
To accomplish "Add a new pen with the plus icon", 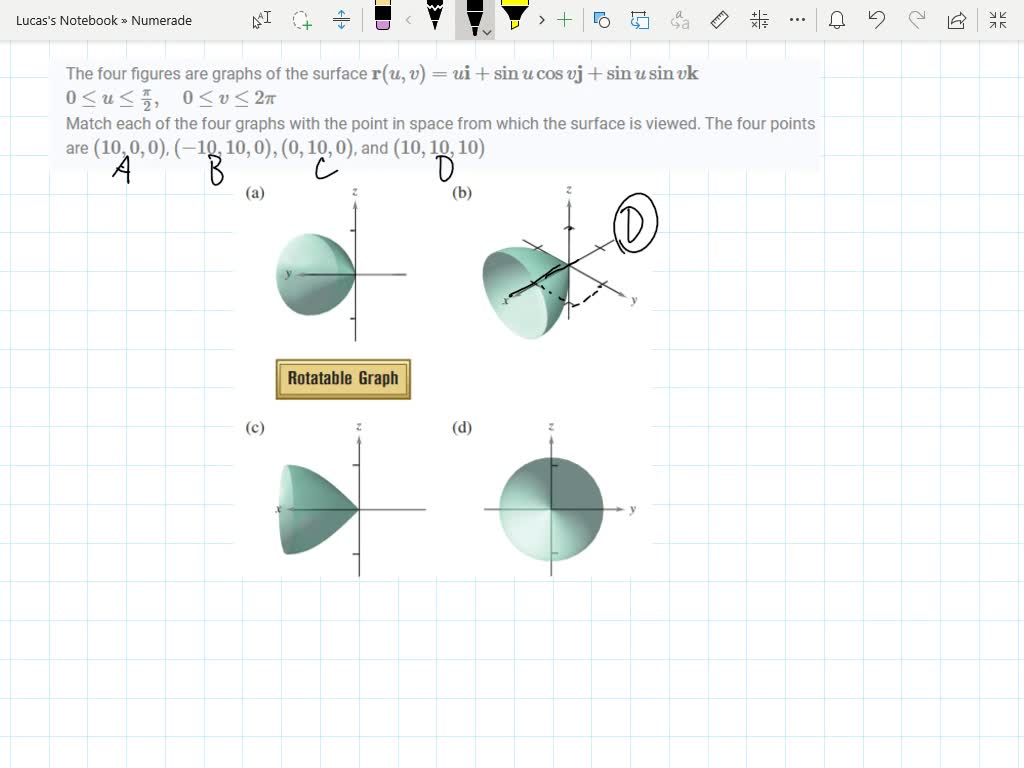I will pos(564,20).
